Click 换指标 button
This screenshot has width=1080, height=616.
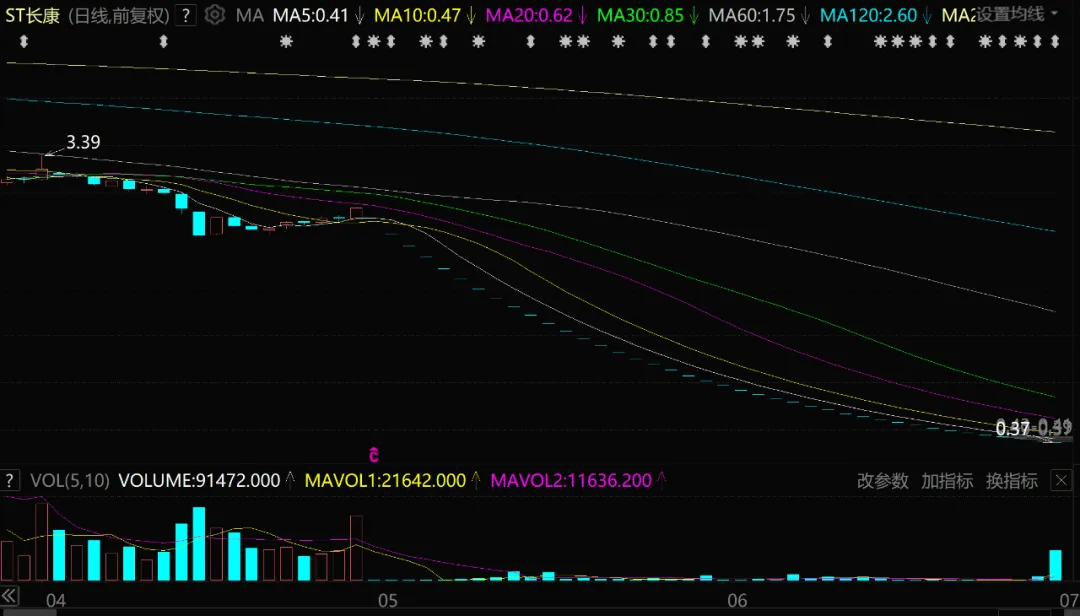[1012, 481]
